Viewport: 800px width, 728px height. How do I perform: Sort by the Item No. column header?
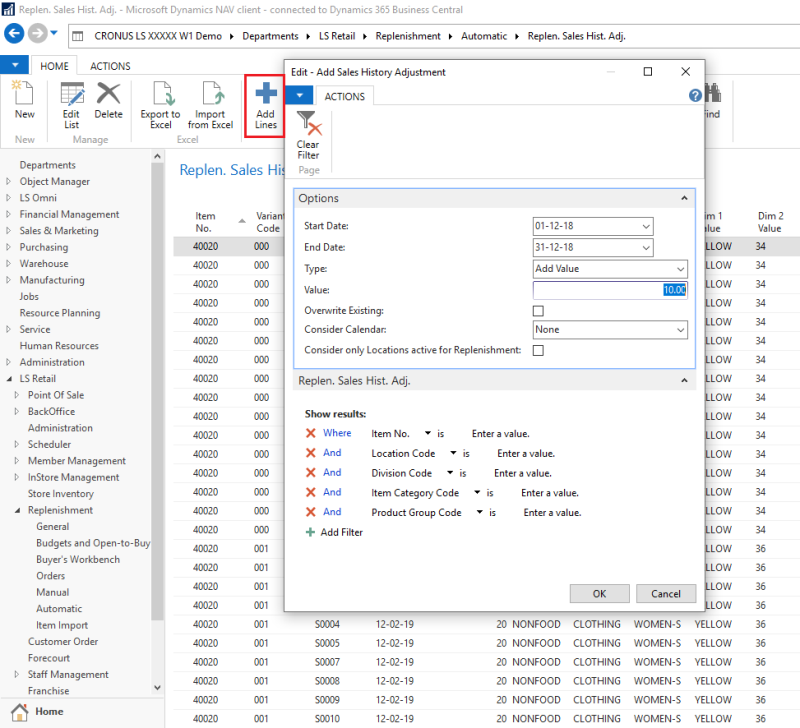[x=206, y=222]
